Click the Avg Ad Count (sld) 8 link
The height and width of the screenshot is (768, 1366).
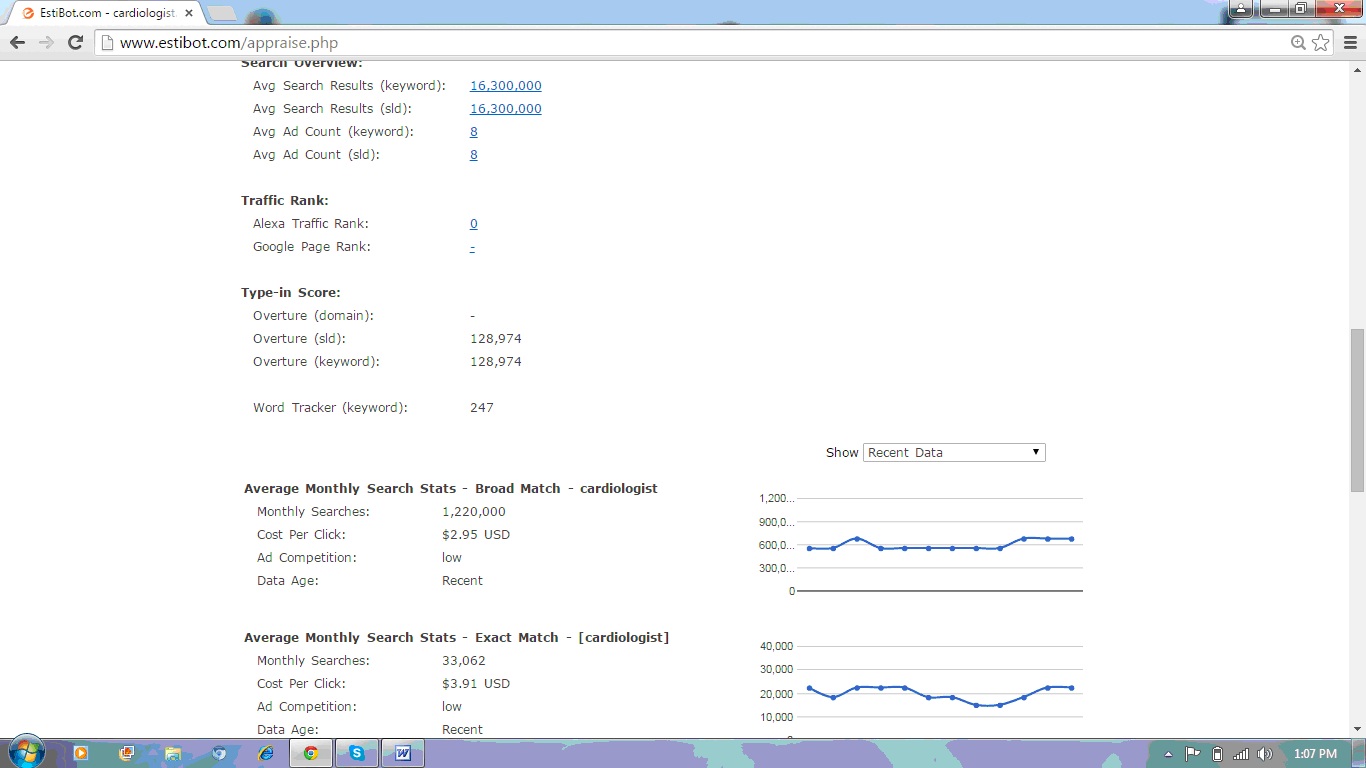pos(473,155)
